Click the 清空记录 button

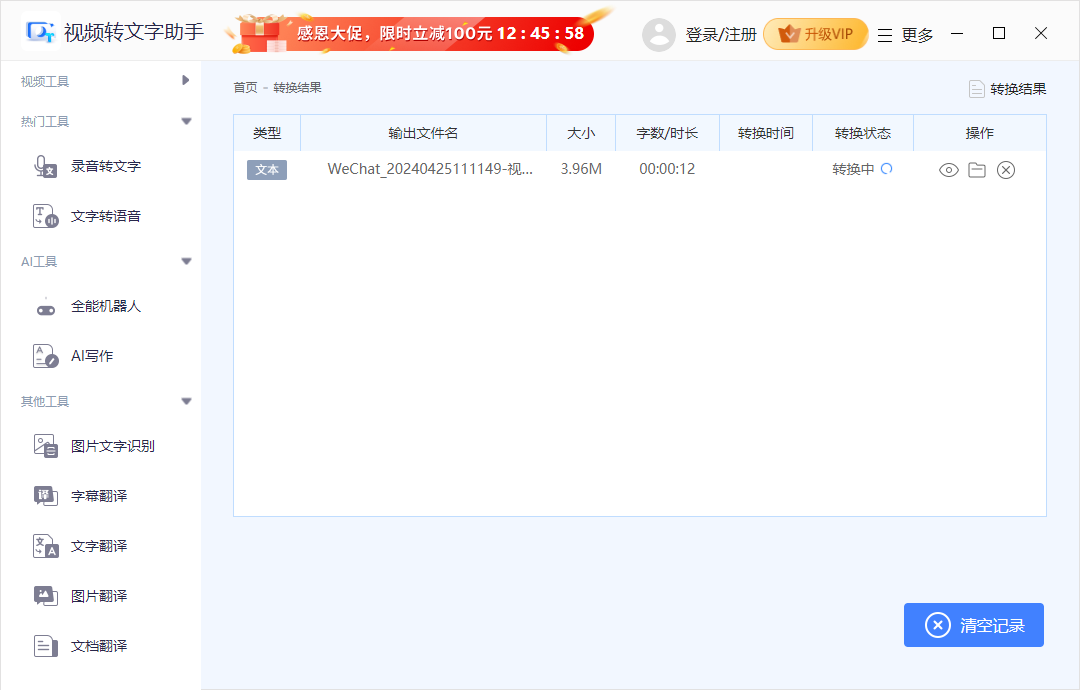973,624
